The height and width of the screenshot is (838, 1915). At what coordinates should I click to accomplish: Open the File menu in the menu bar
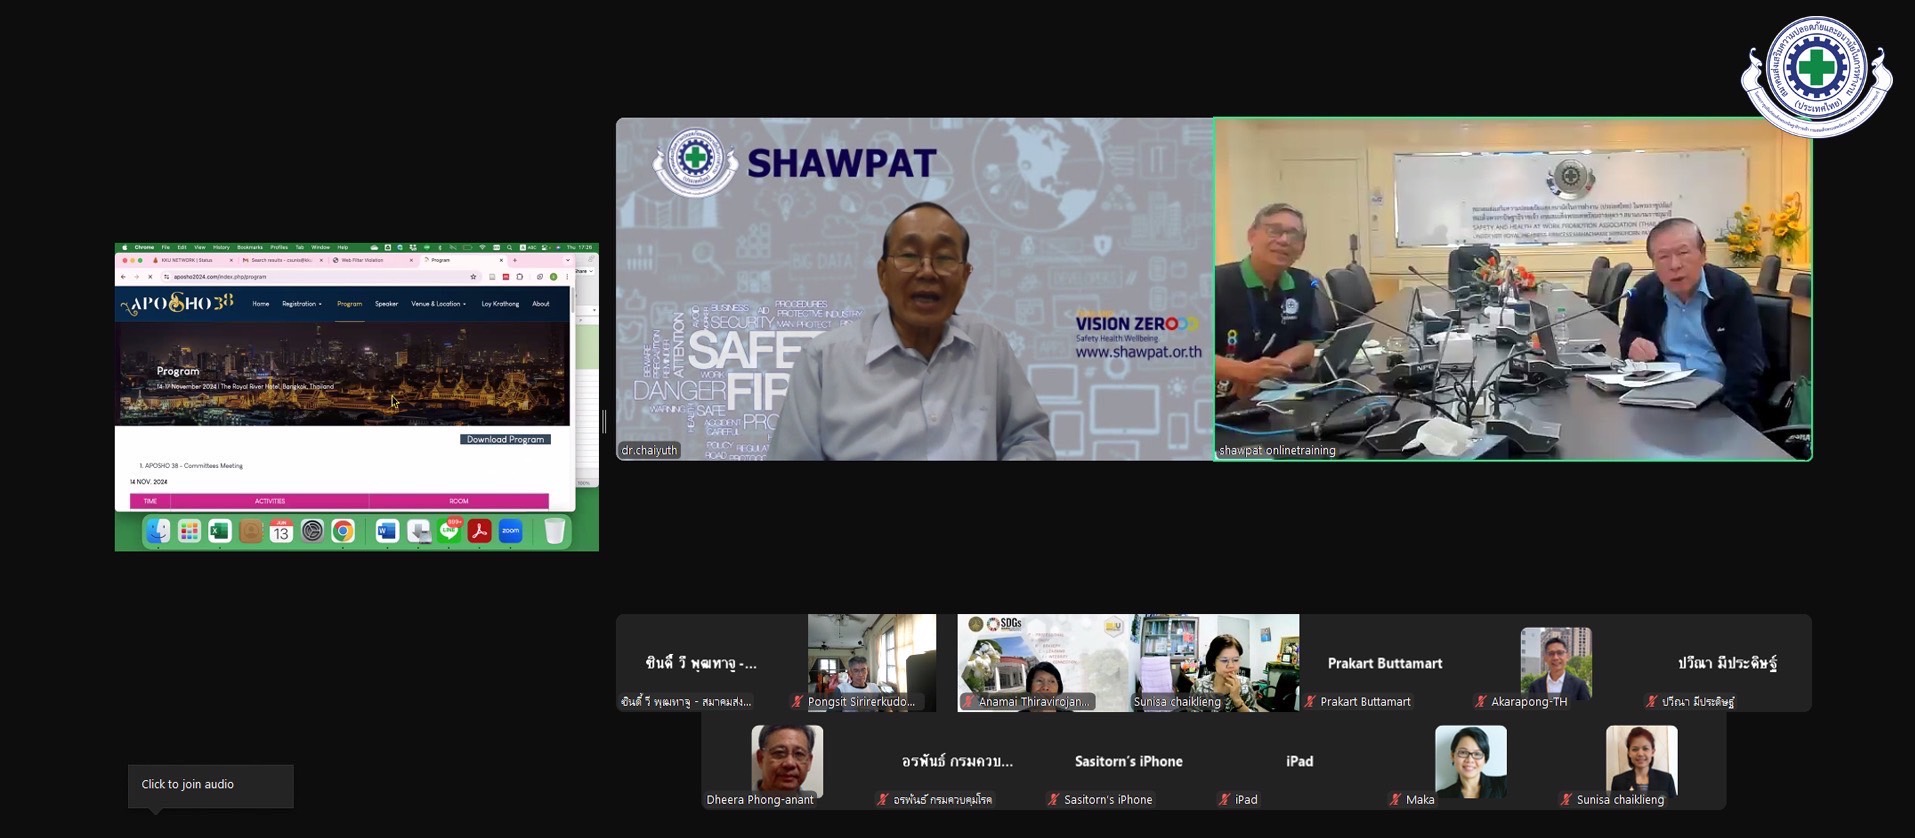[x=166, y=247]
